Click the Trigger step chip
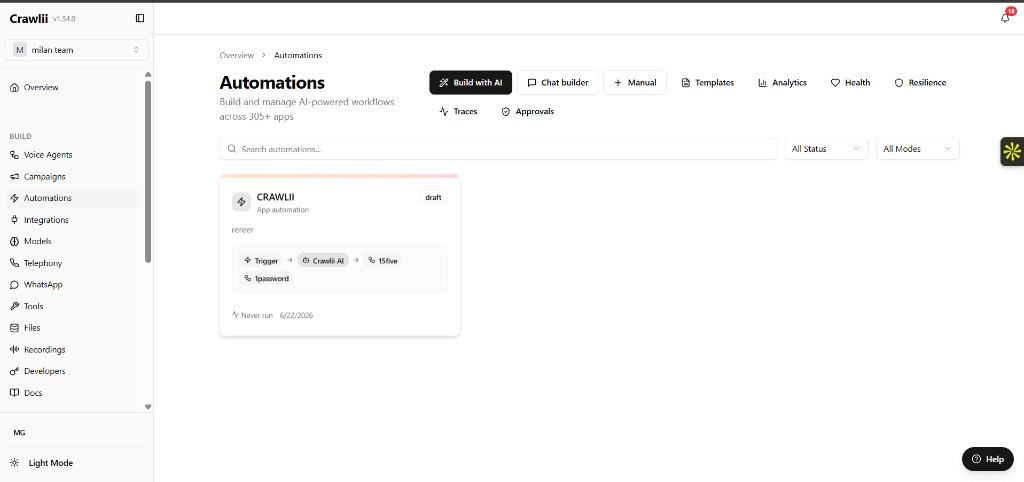This screenshot has height=482, width=1024. (x=261, y=261)
